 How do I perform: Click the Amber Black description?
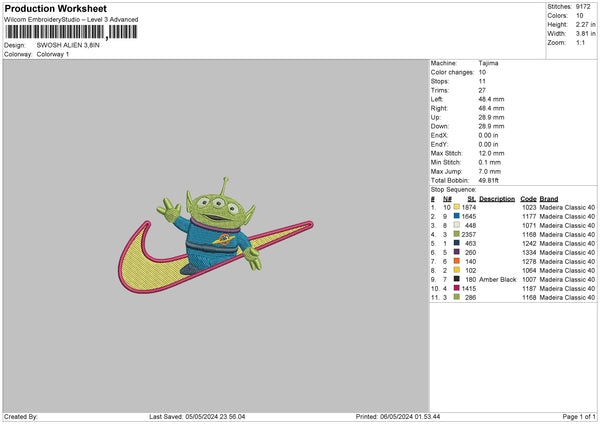(497, 279)
